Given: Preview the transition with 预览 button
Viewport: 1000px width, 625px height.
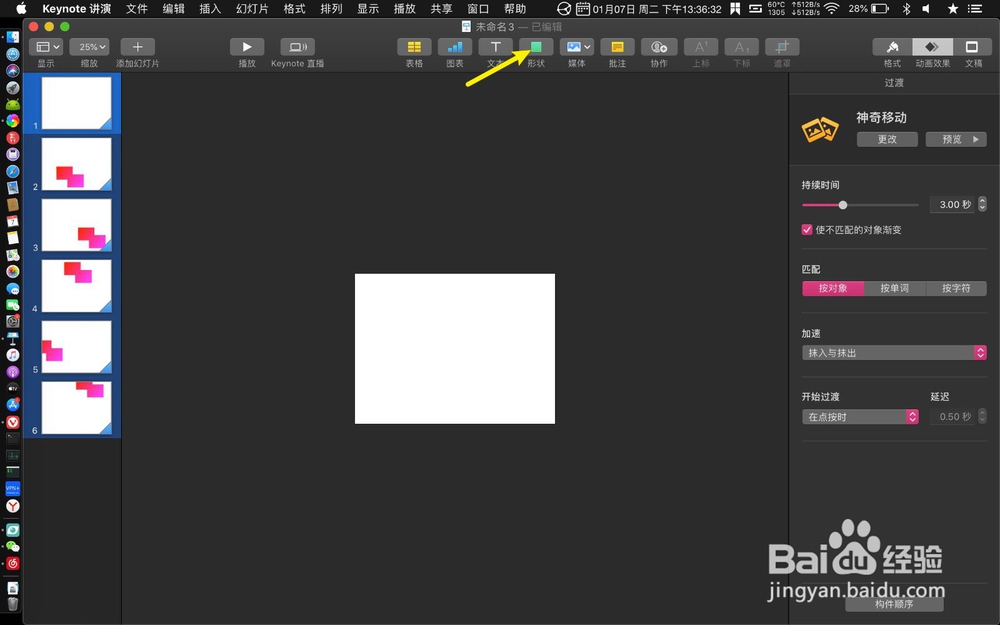Looking at the screenshot, I should 956,139.
